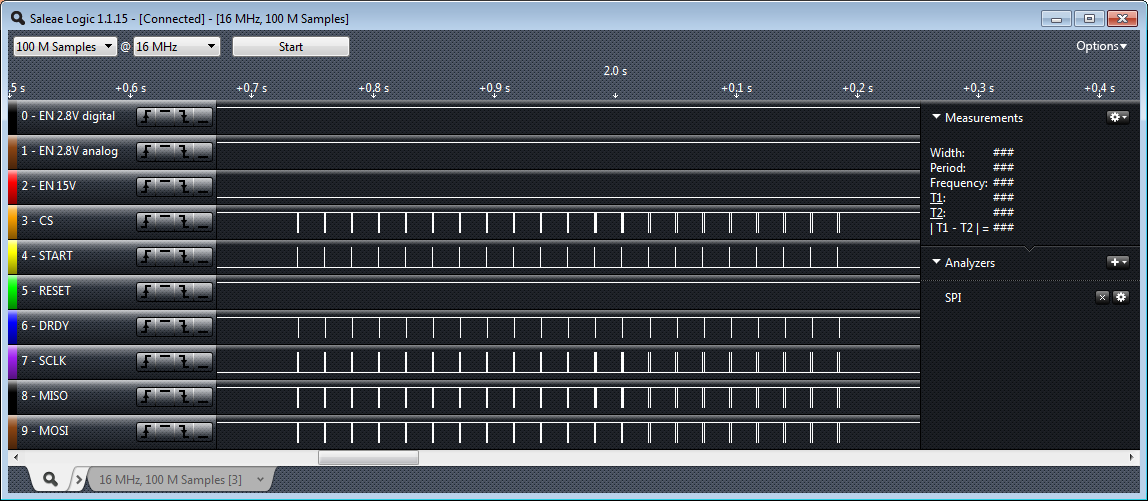Open the 16 MHz sample rate dropdown
The image size is (1148, 501).
tap(176, 47)
